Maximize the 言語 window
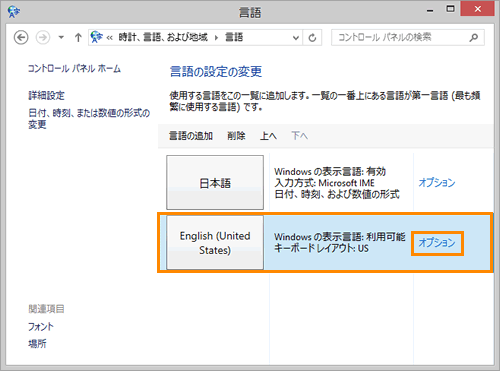Viewport: 500px width, 371px height. [450, 9]
